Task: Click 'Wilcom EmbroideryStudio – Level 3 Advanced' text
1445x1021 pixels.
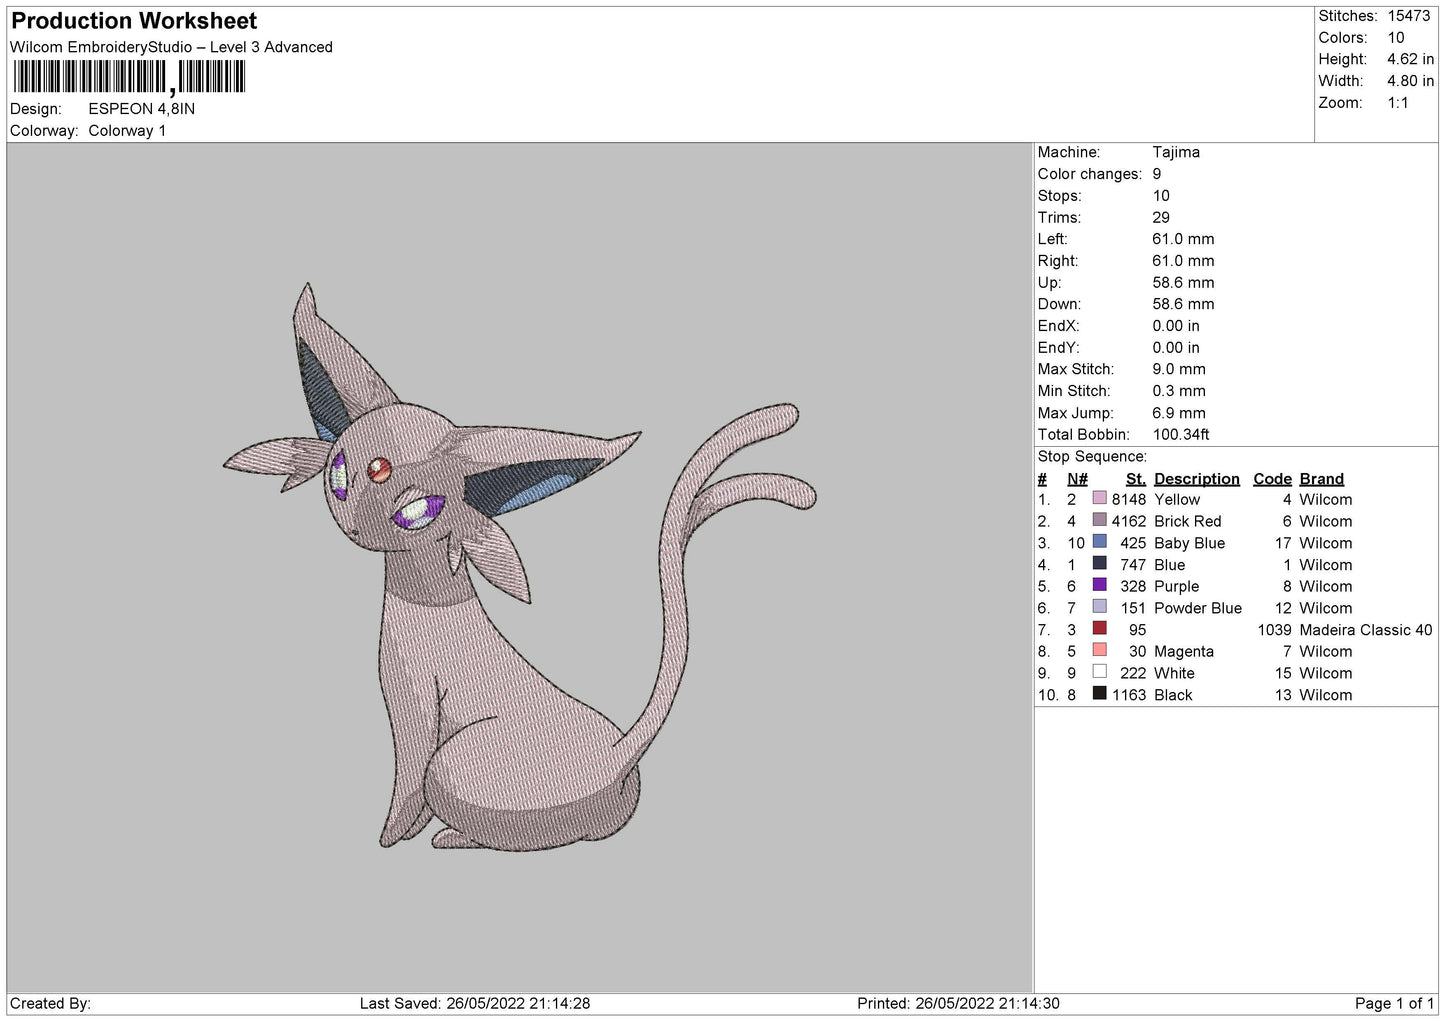Action: (x=171, y=47)
